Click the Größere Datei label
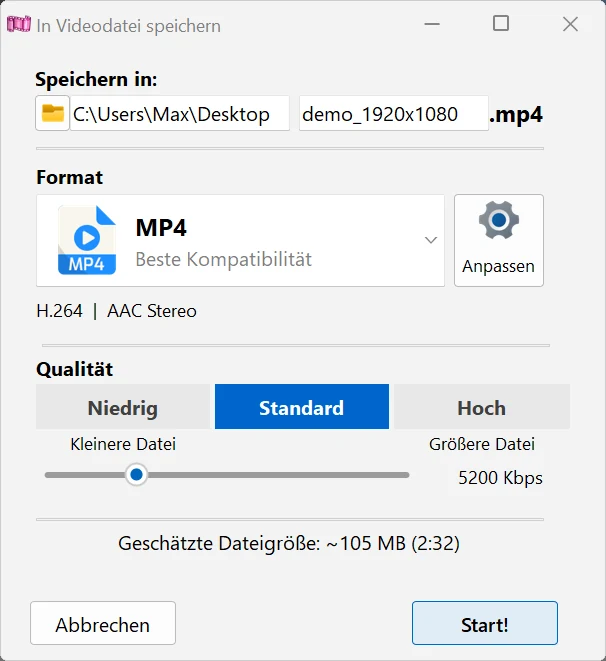The height and width of the screenshot is (661, 606). 482,444
